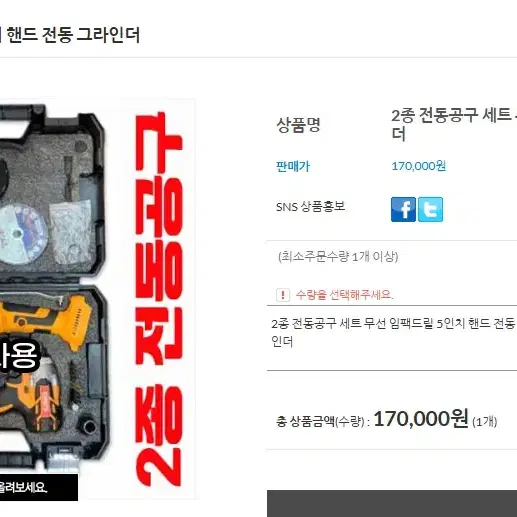Screen dimensions: 517x517
Task: Click the 총 상품금액(수량) label
Action: pyautogui.click(x=323, y=422)
